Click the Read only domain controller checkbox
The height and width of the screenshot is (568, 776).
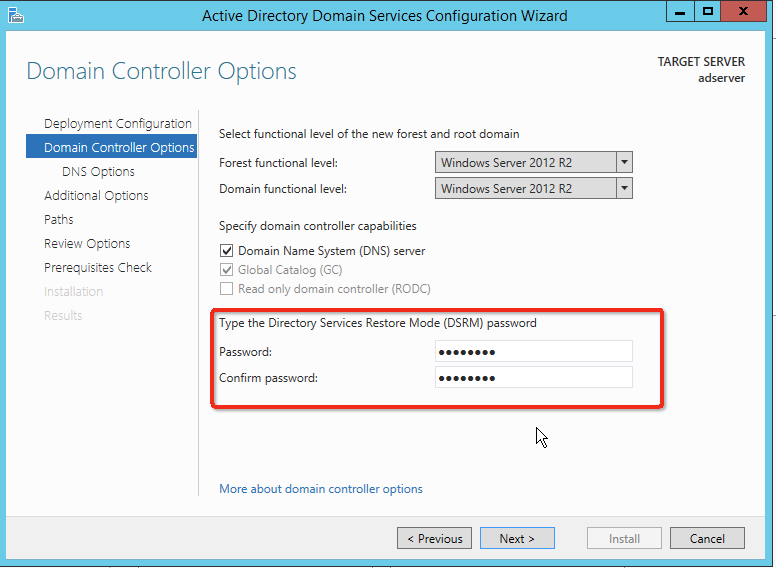point(227,289)
